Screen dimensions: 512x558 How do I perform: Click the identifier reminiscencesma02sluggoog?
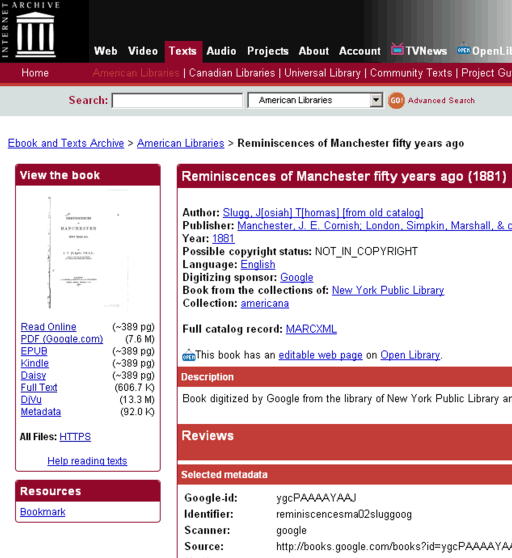pos(344,514)
